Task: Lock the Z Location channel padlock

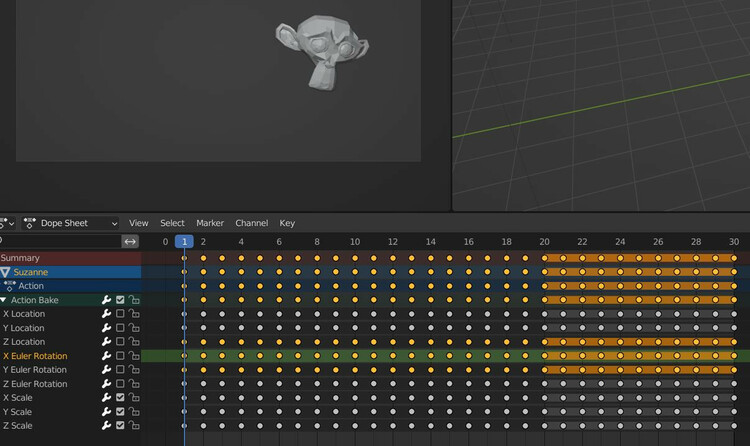Action: tap(134, 342)
